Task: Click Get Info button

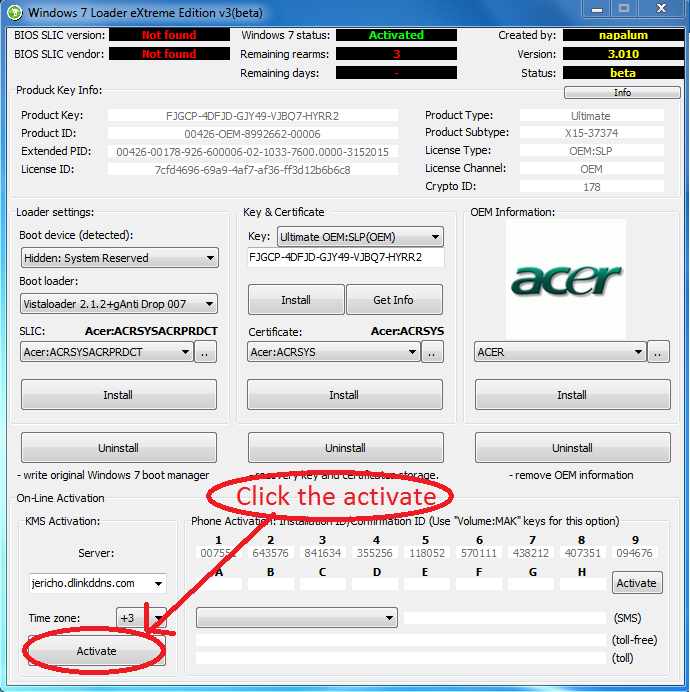Action: click(394, 300)
